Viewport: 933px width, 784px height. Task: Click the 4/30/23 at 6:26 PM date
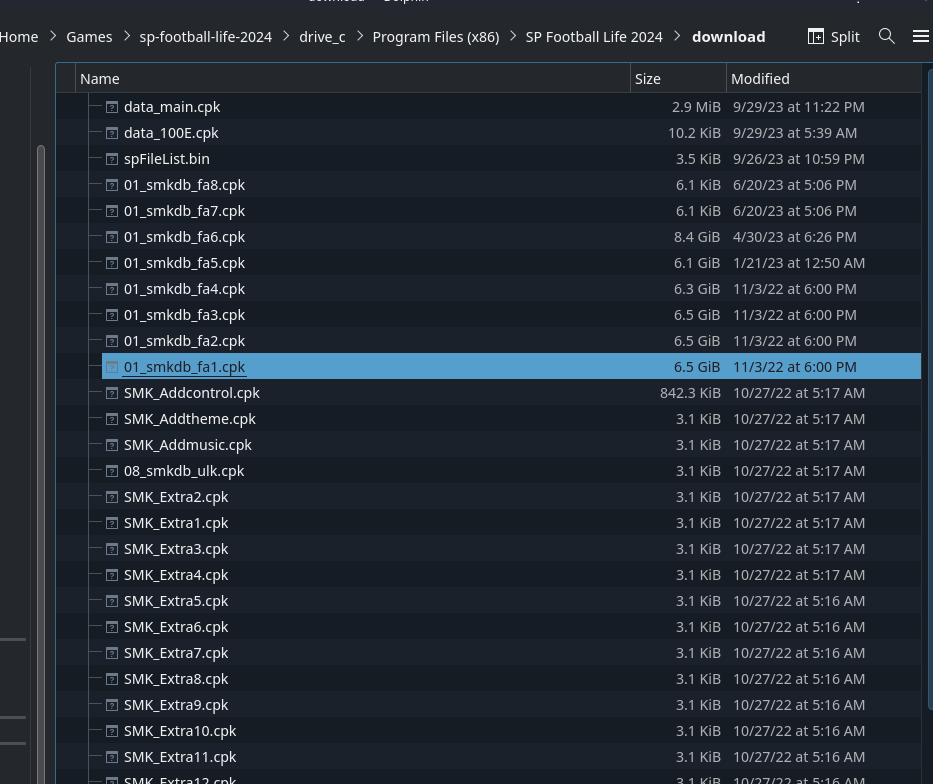(x=794, y=237)
